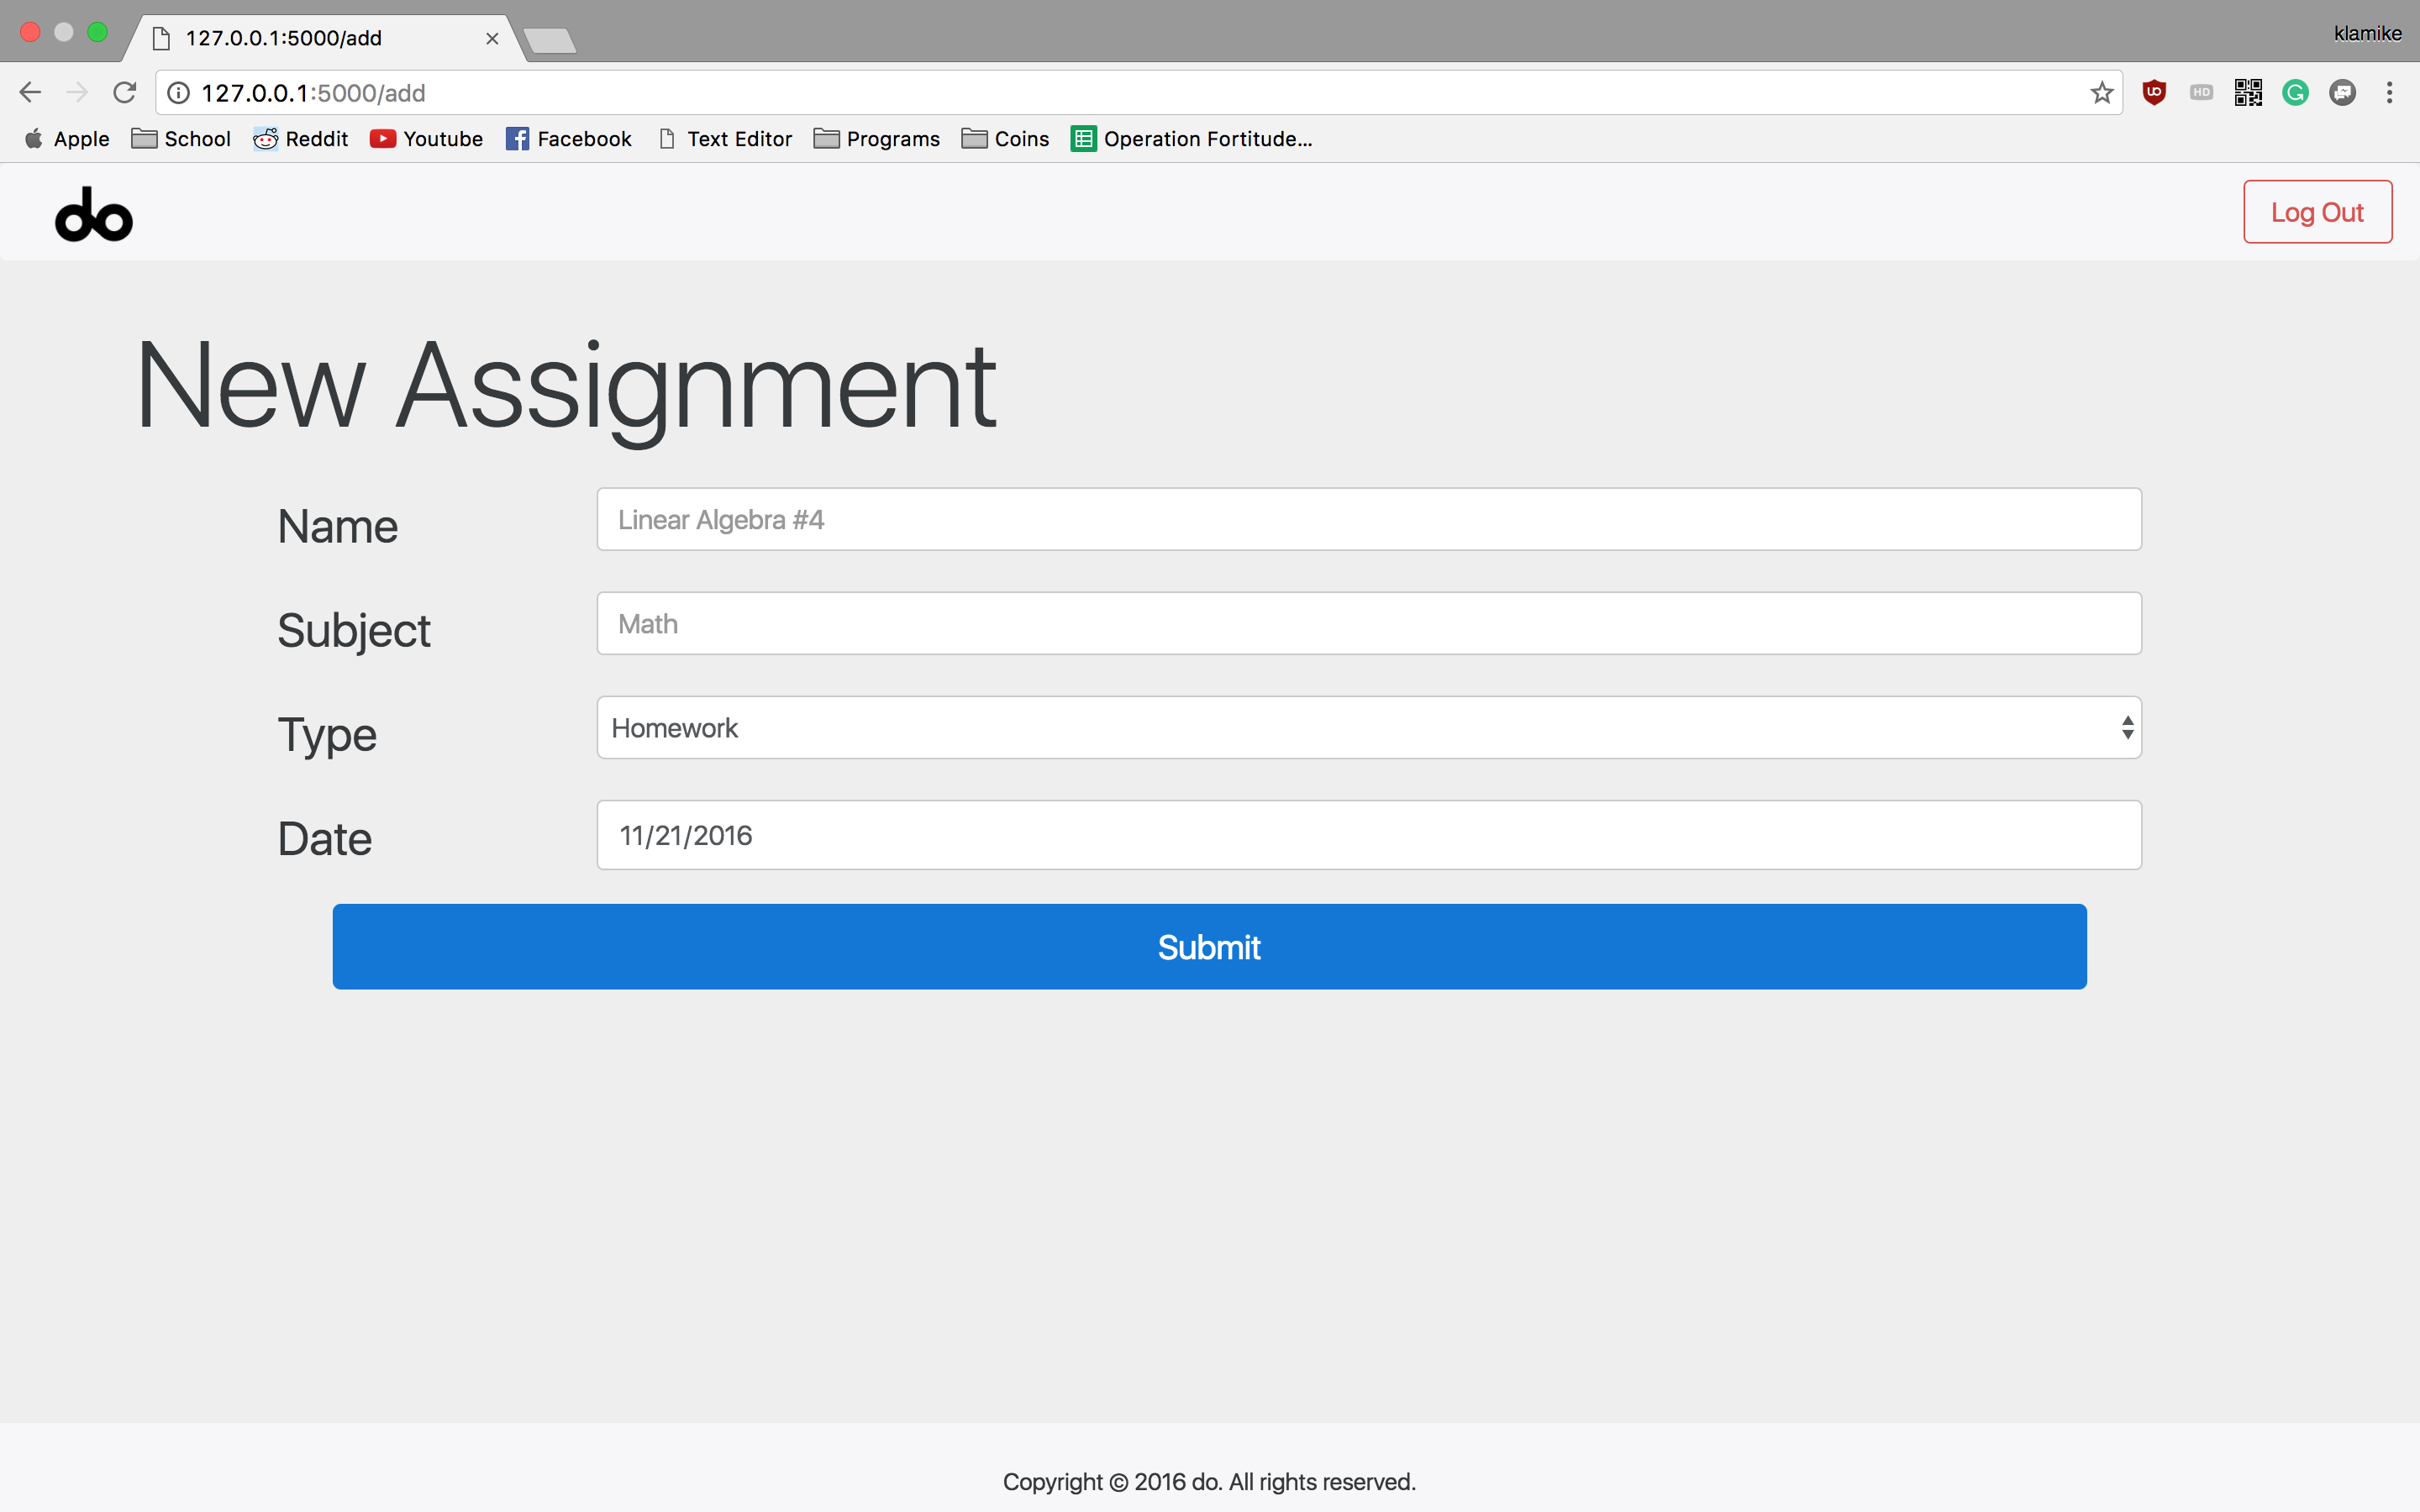This screenshot has height=1512, width=2420.
Task: Click the site info icon in address bar
Action: [179, 93]
